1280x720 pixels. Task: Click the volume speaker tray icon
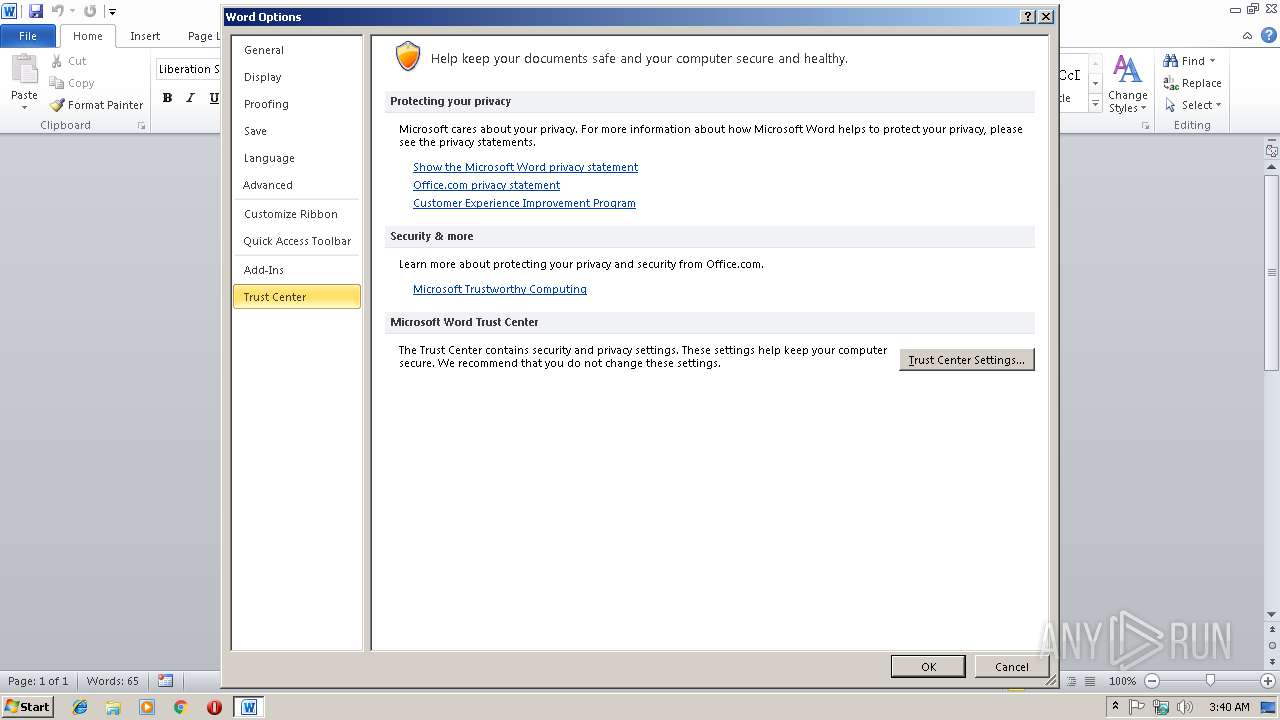click(1185, 707)
